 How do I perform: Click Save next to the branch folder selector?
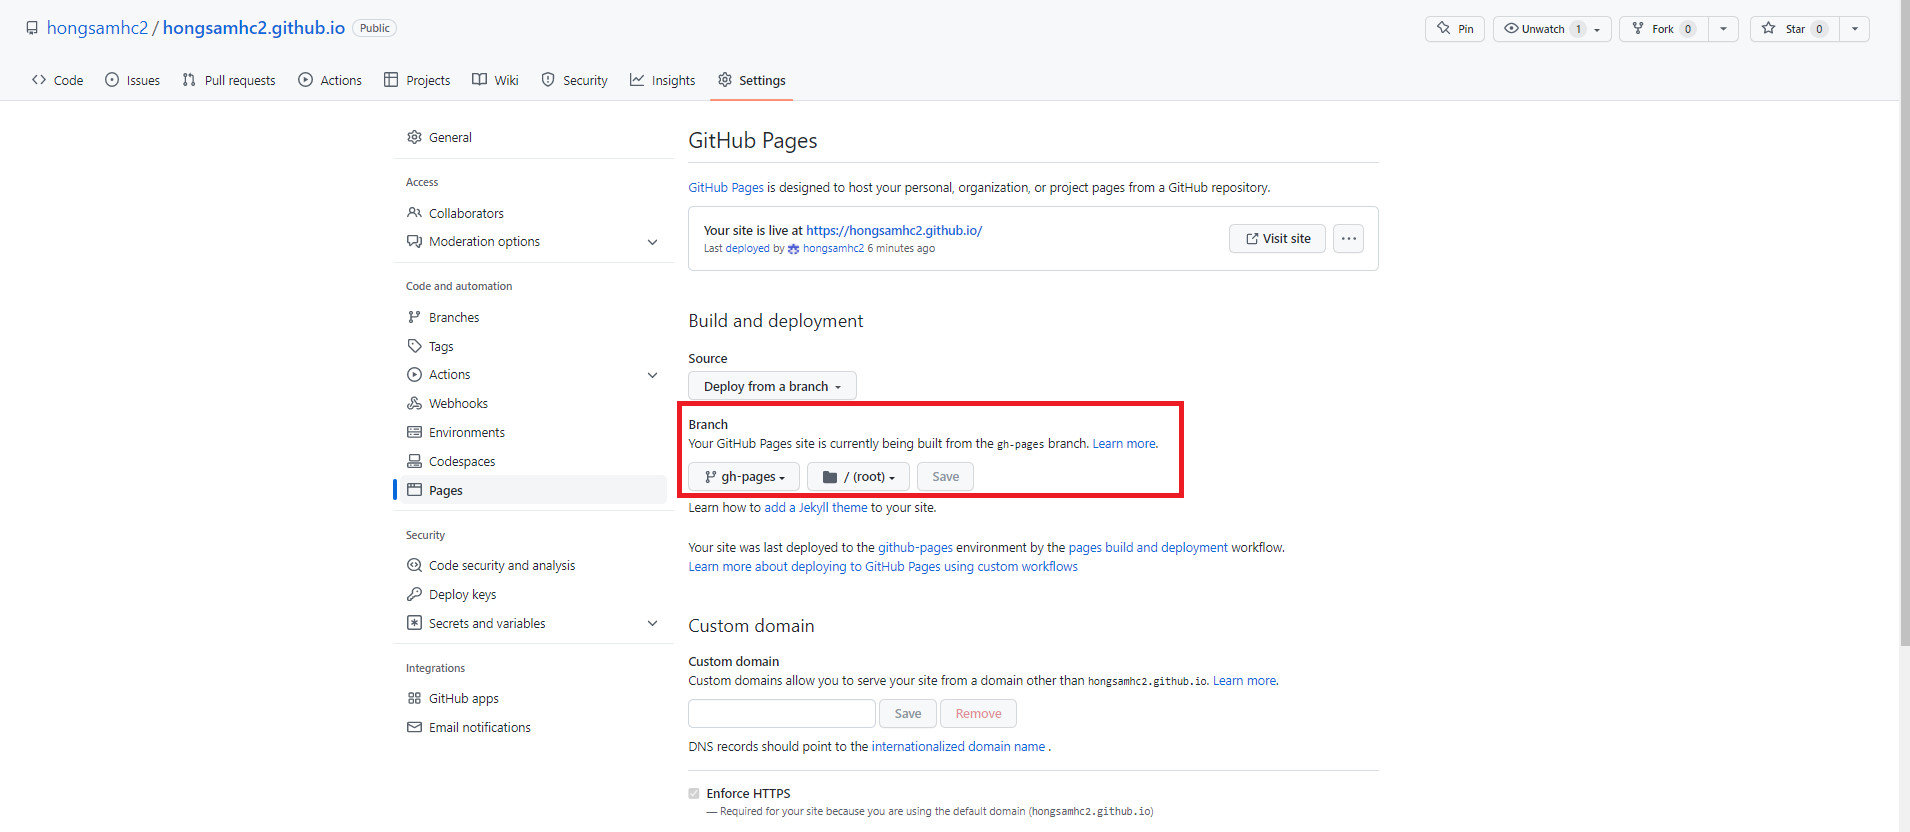point(945,477)
